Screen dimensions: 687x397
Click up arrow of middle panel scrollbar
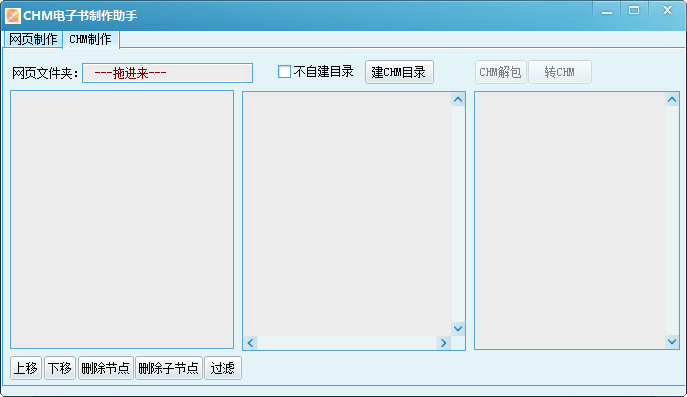(458, 100)
